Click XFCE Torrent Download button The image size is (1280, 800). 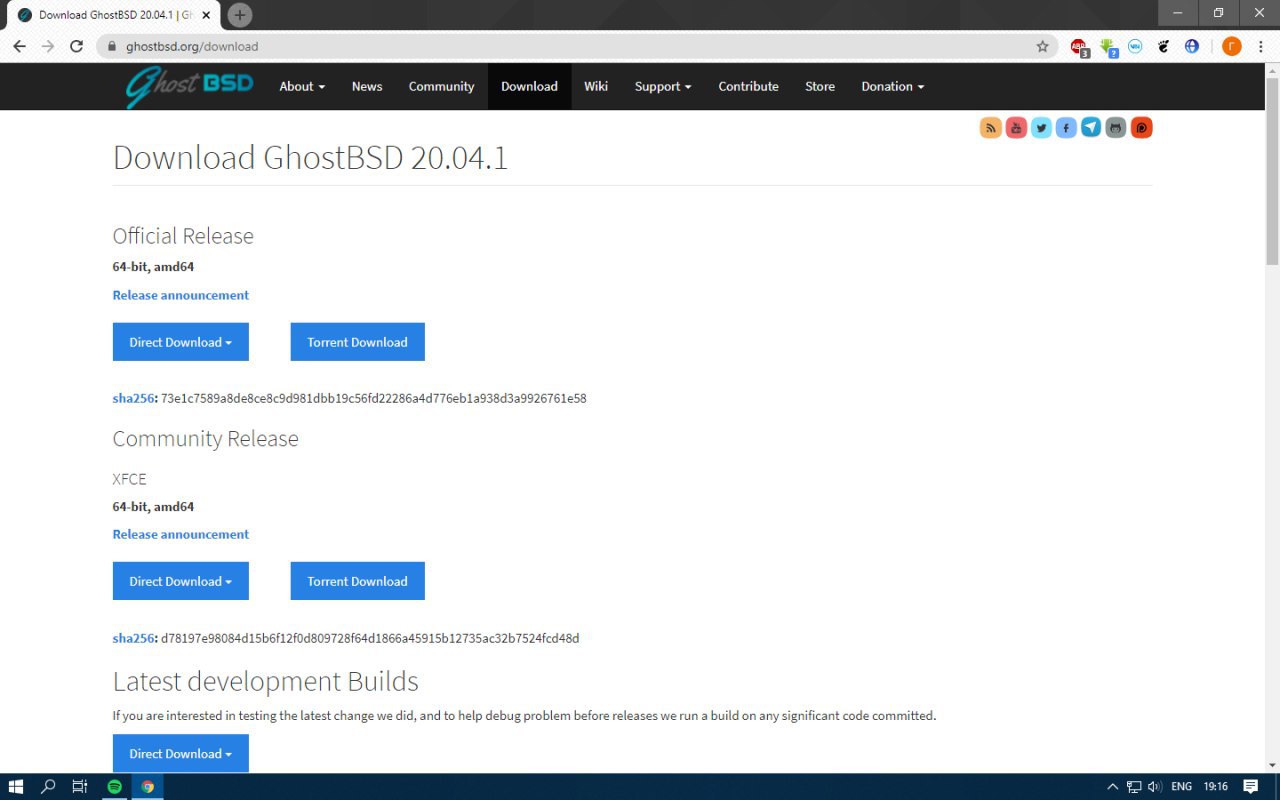pos(358,581)
